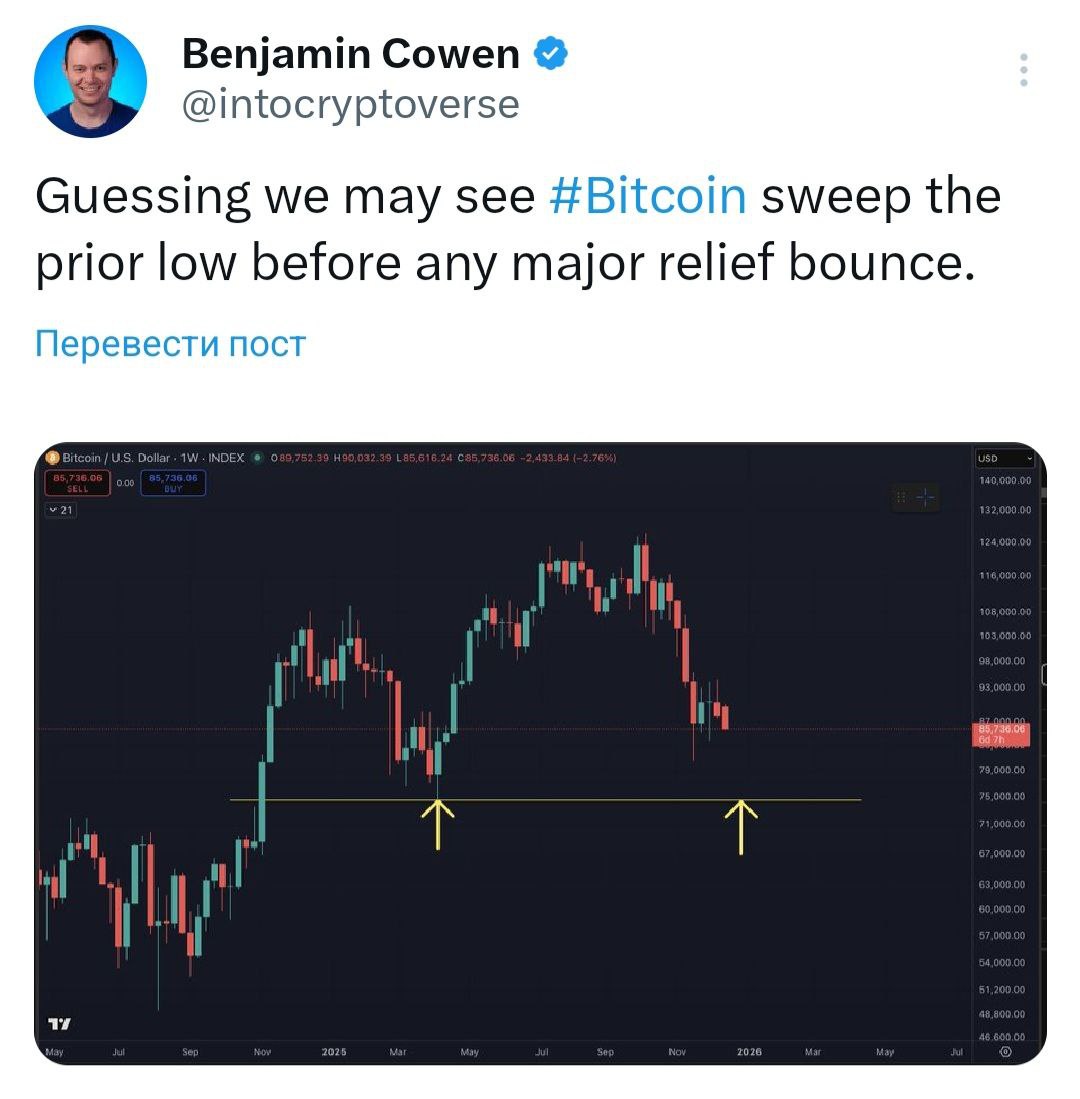The height and width of the screenshot is (1099, 1080).
Task: Click the blue verified badge
Action: click(x=550, y=54)
